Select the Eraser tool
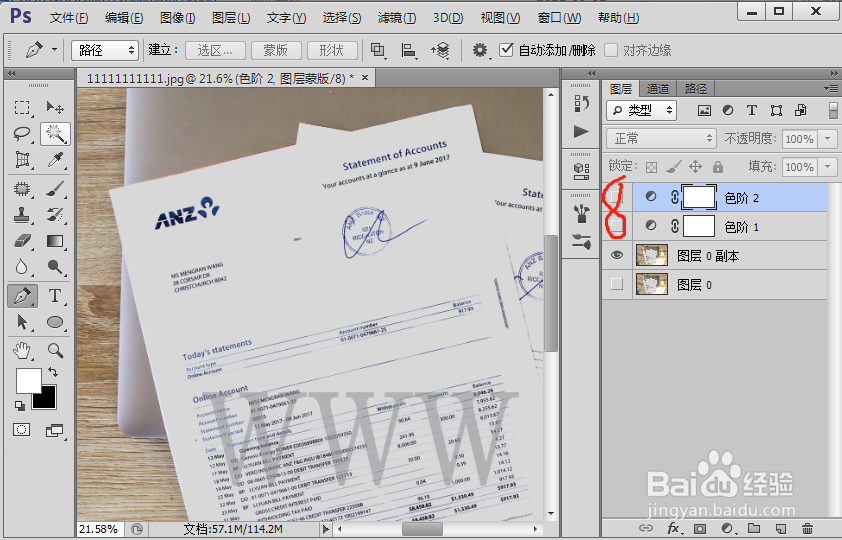This screenshot has height=540, width=842. pos(22,240)
